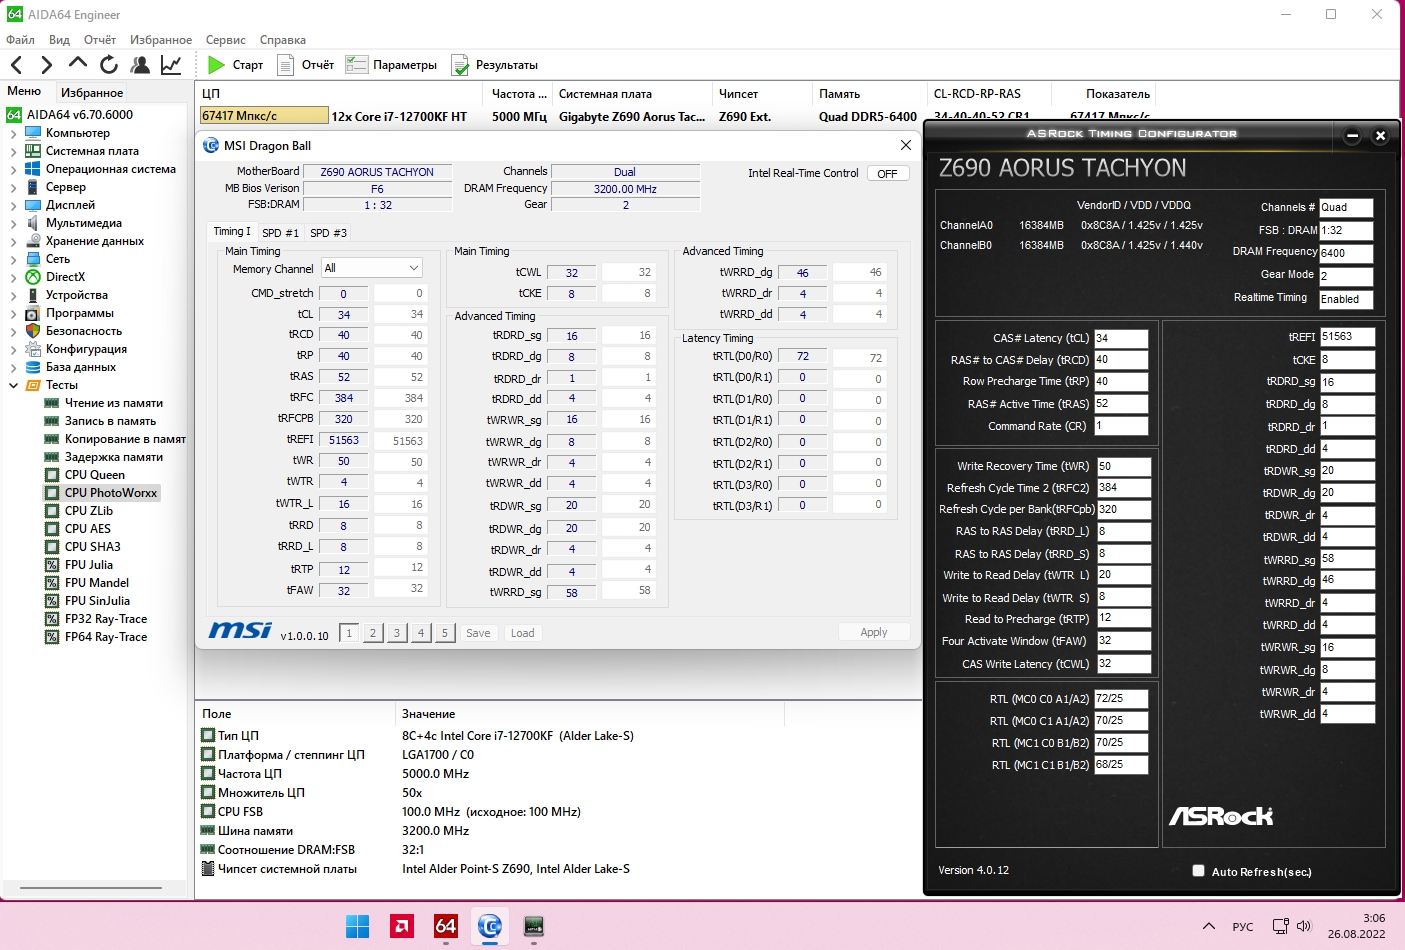
Task: Expand the Операционная система tree node
Action: pyautogui.click(x=13, y=169)
